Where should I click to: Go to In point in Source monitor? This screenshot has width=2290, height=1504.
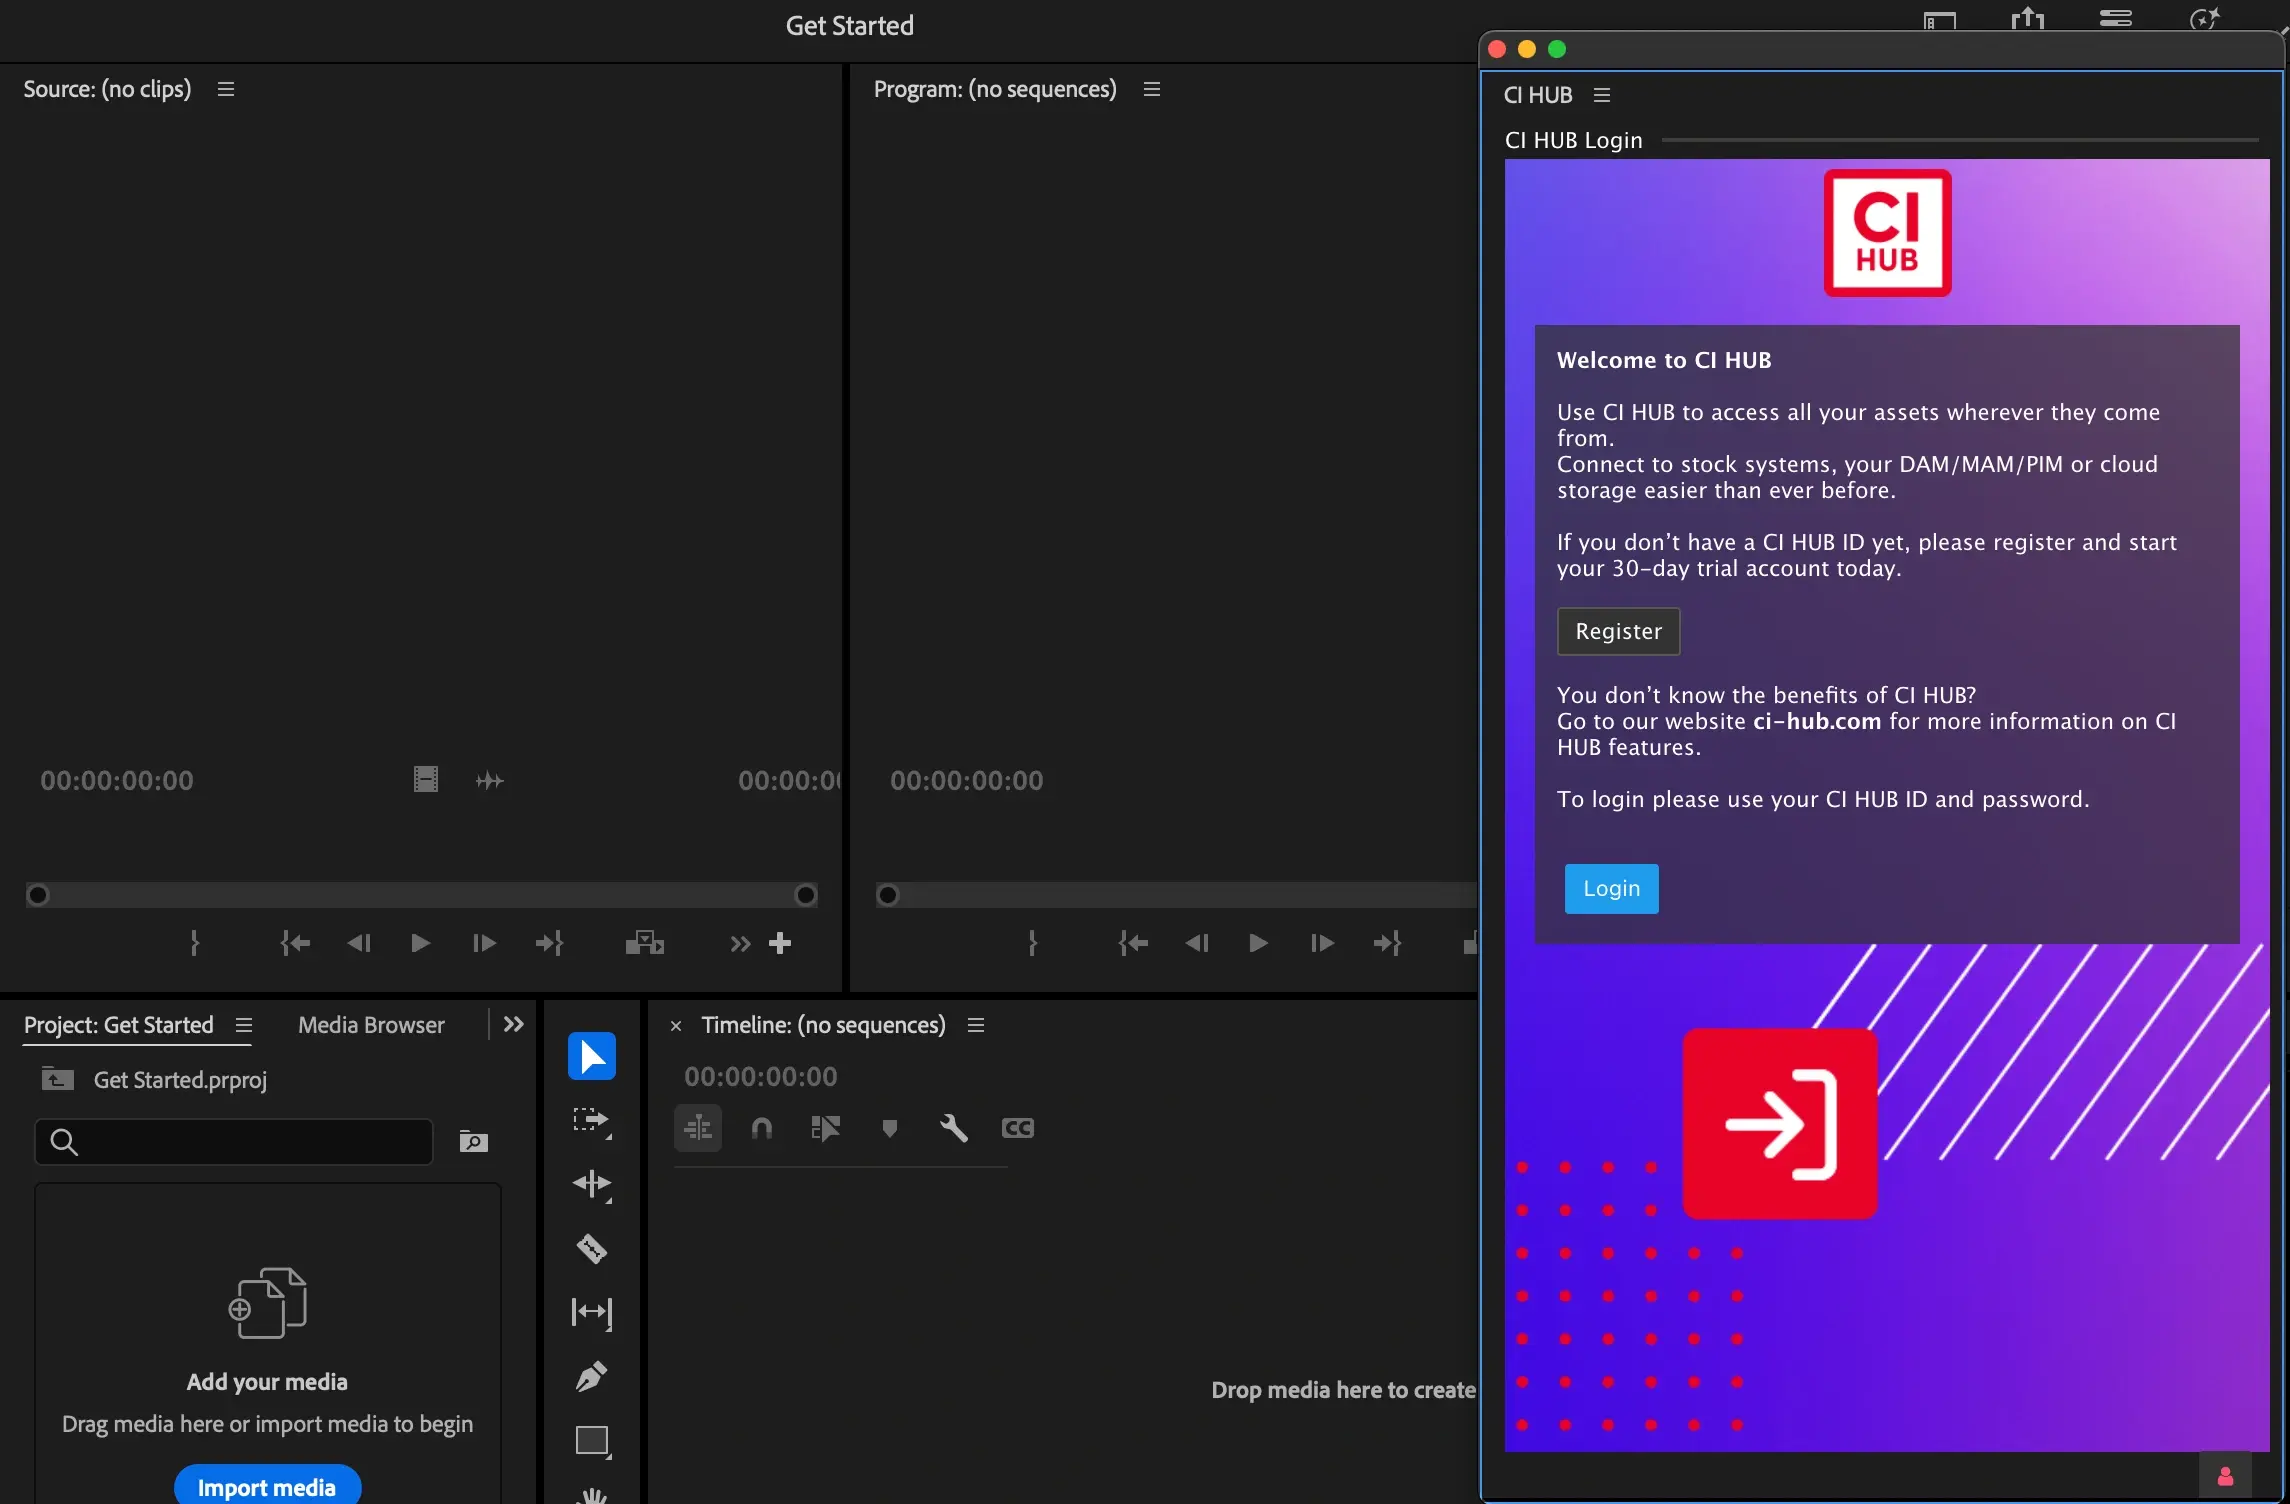[295, 943]
